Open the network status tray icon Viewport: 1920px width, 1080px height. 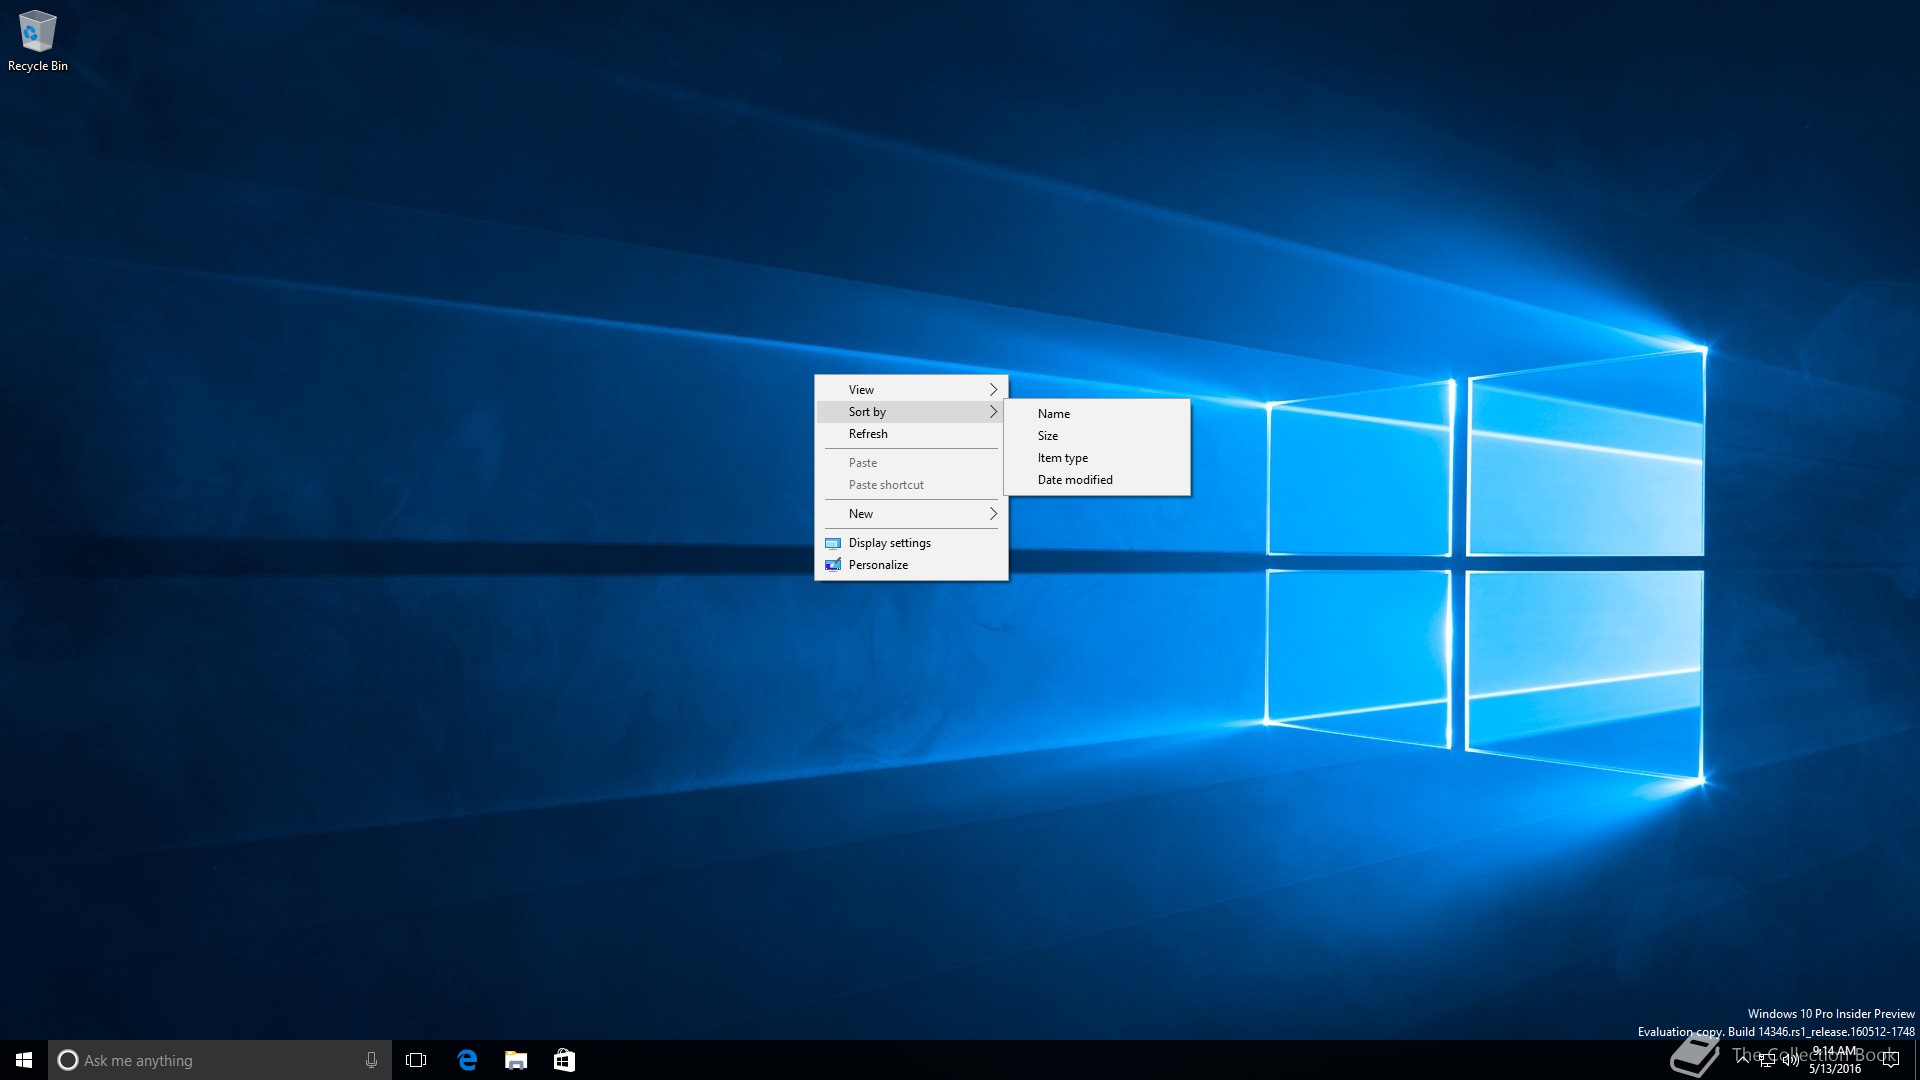click(x=1767, y=1060)
